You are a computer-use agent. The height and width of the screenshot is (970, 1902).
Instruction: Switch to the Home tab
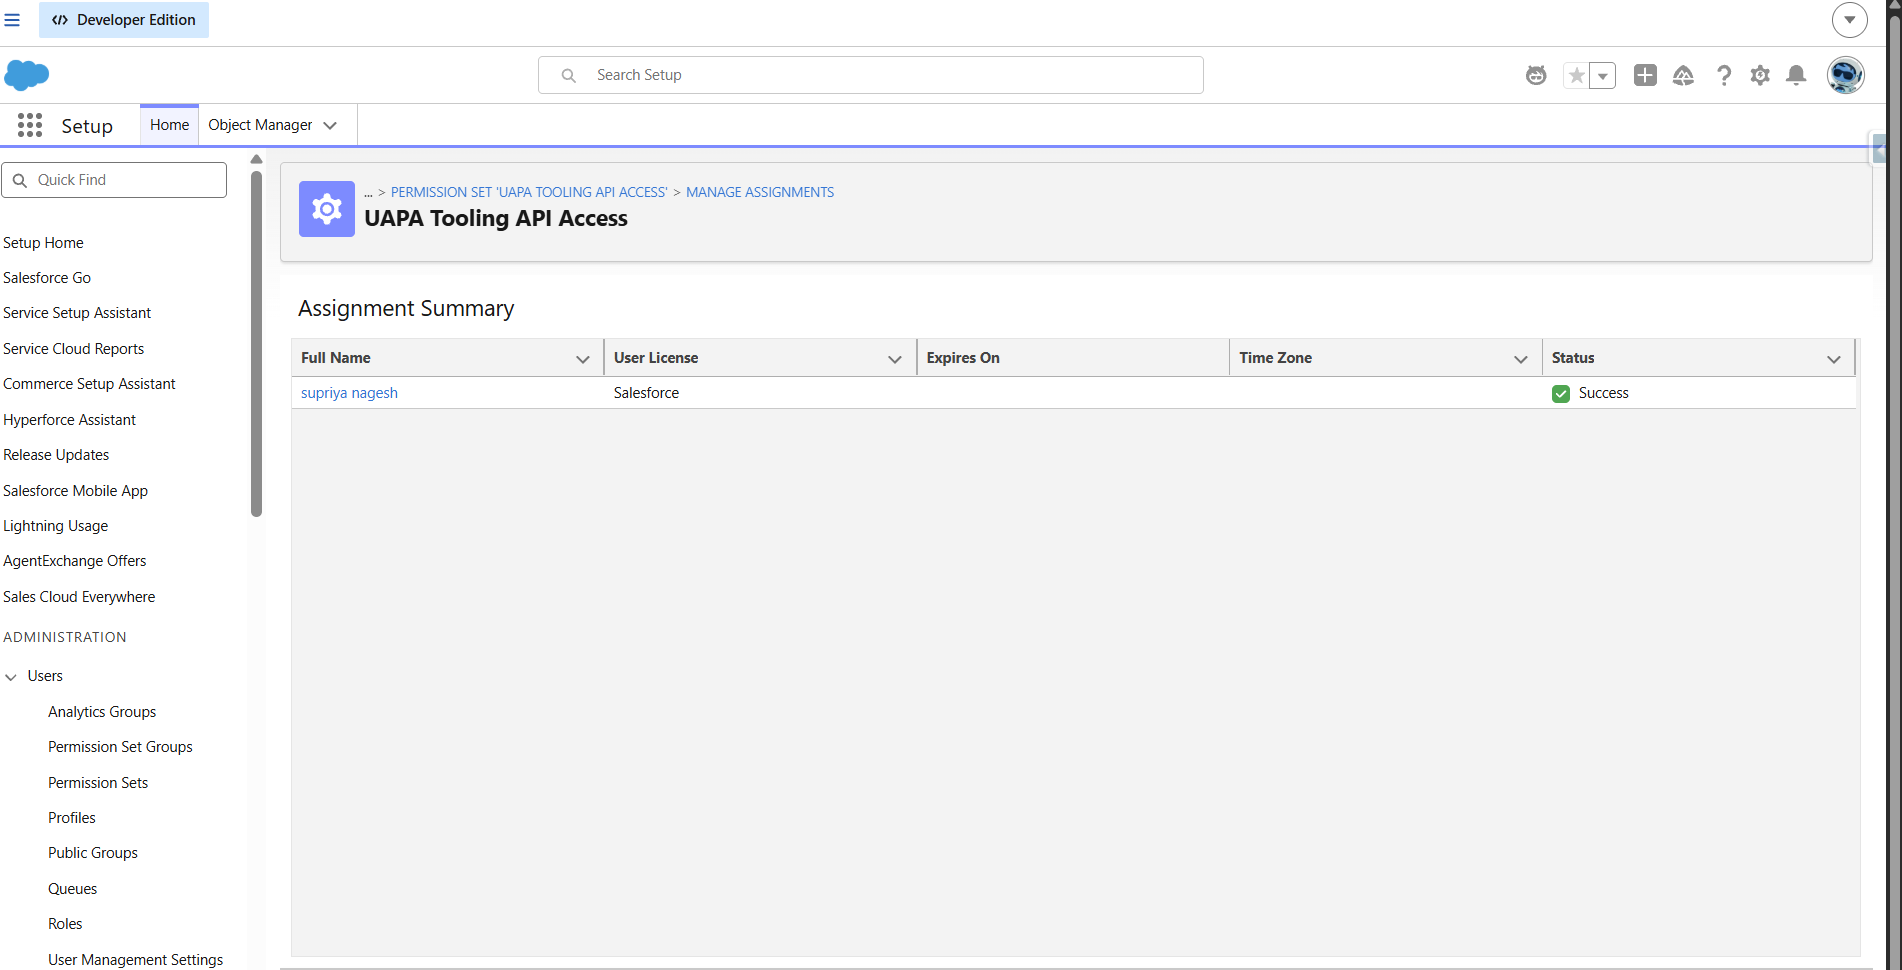169,125
